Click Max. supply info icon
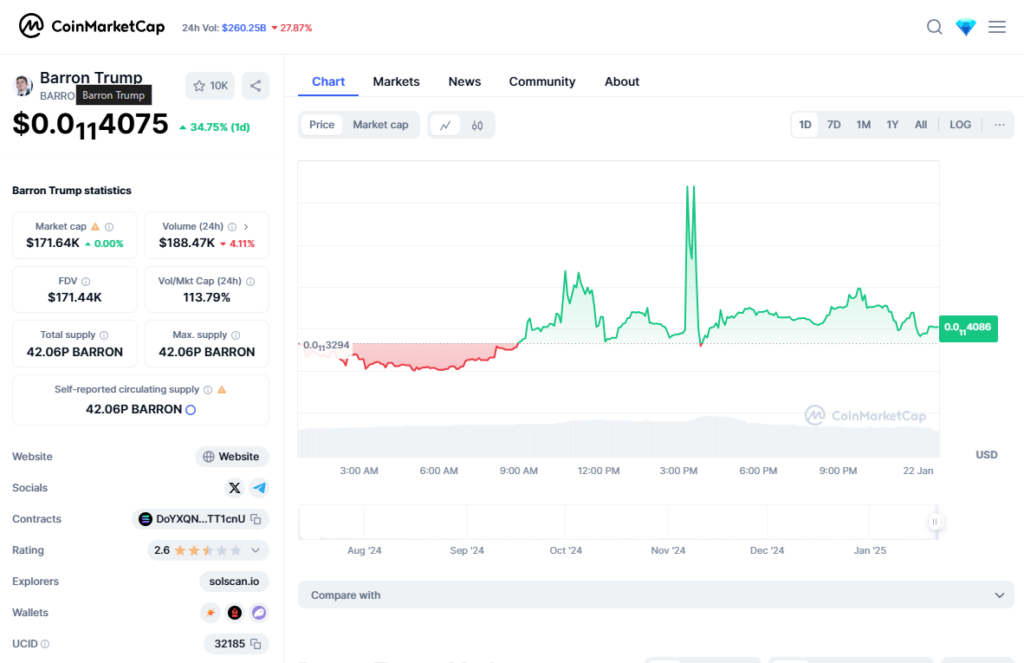 (236, 335)
